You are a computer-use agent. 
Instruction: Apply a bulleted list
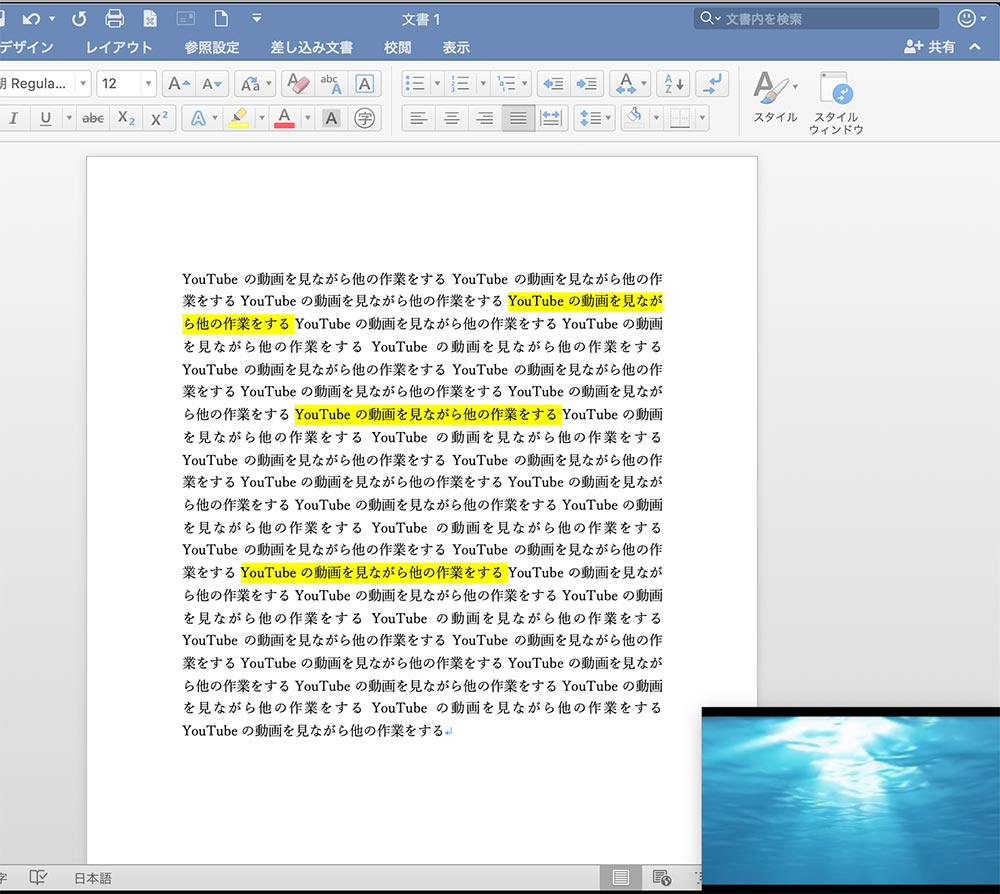tap(415, 84)
